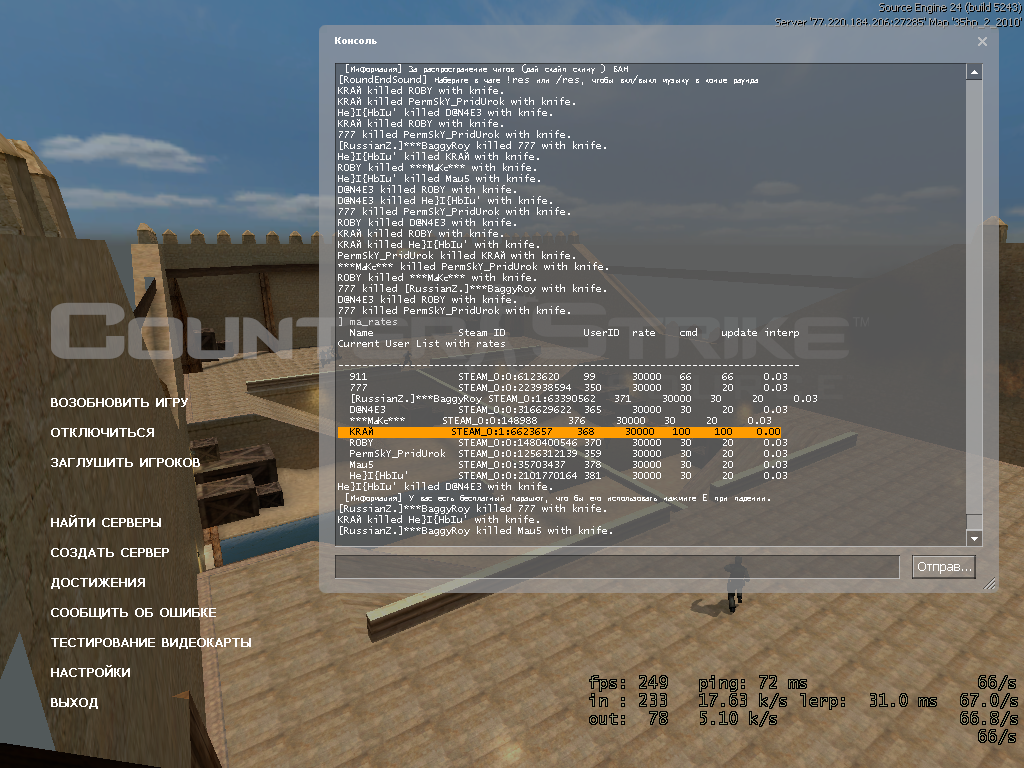Select the highlighted KRAЙ row in rates list

559,432
